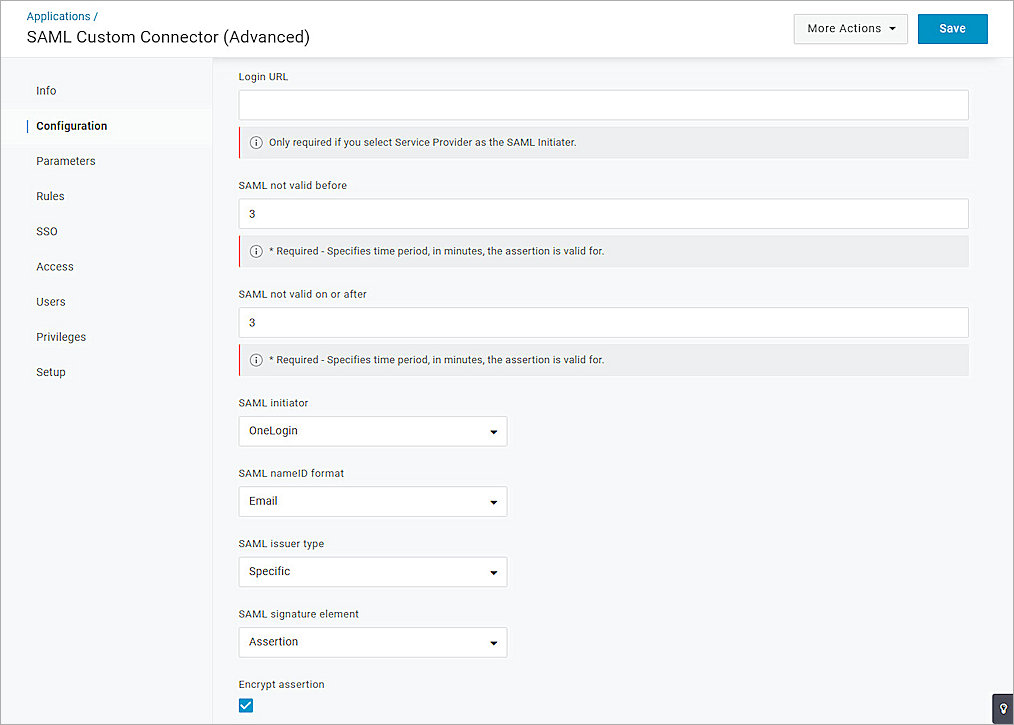Expand the More Actions menu
The width and height of the screenshot is (1014, 725).
point(850,28)
